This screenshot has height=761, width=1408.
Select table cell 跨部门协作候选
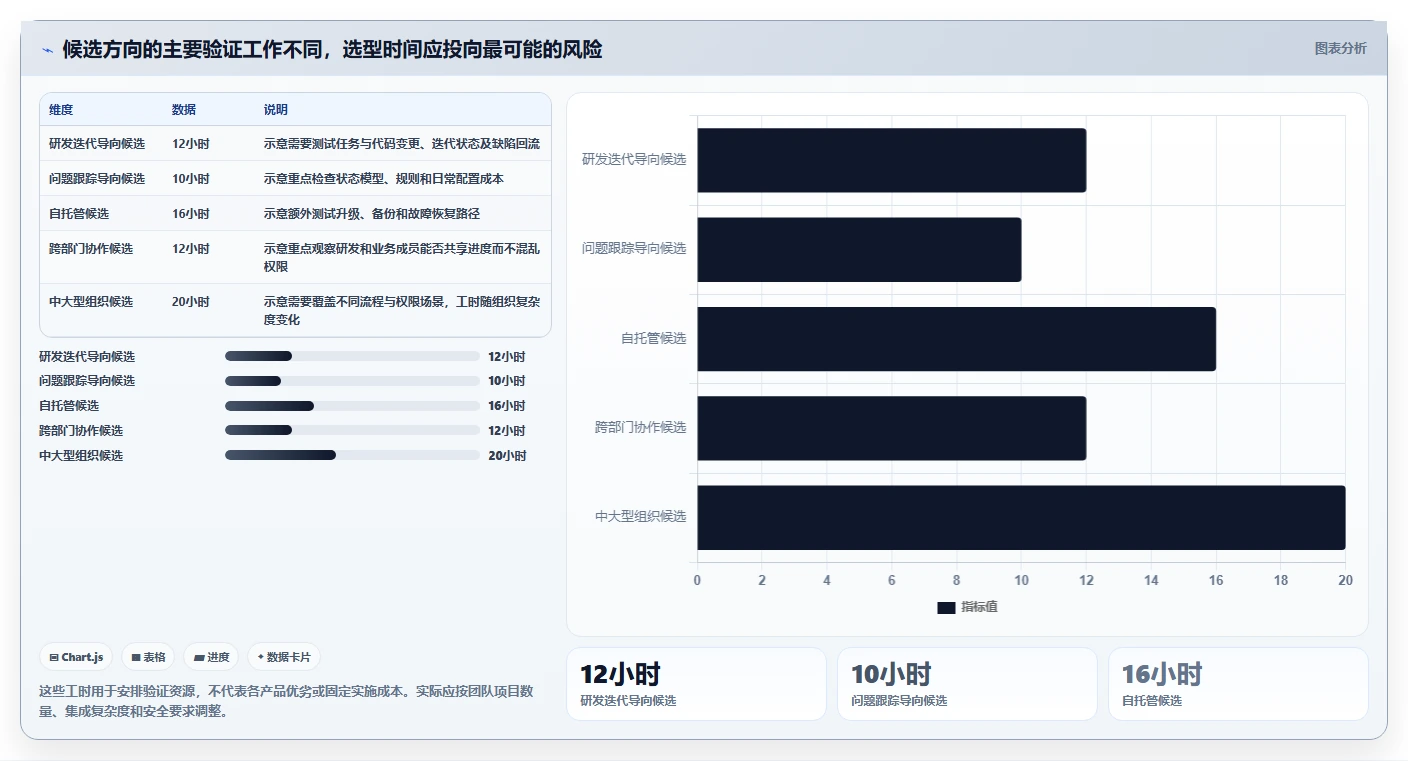click(91, 249)
